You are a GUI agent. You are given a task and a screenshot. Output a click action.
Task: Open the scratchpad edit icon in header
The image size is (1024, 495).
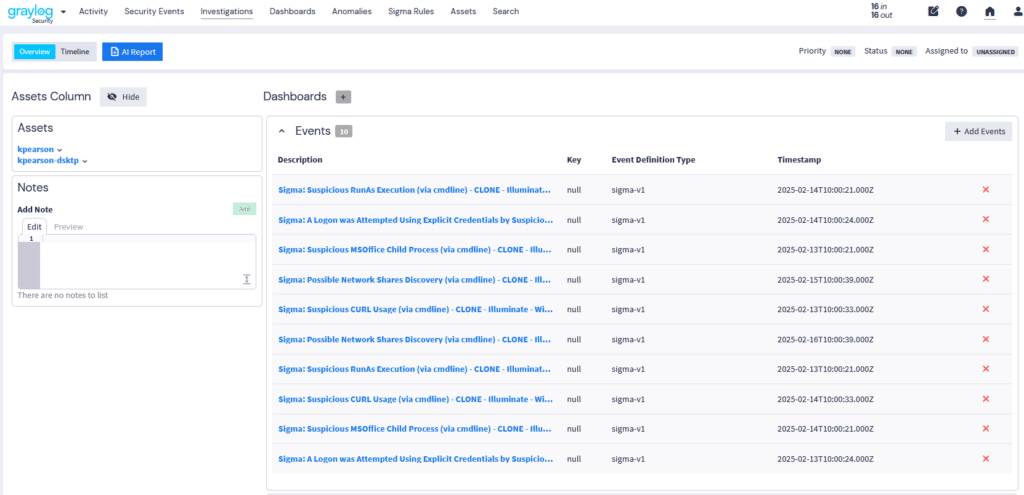pos(933,12)
